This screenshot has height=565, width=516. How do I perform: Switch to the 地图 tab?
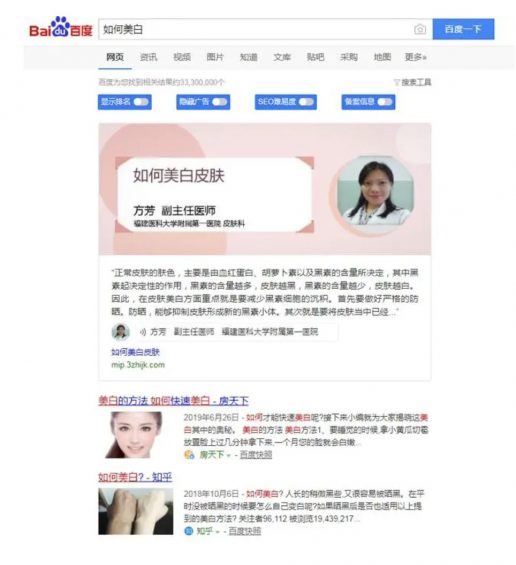382,57
